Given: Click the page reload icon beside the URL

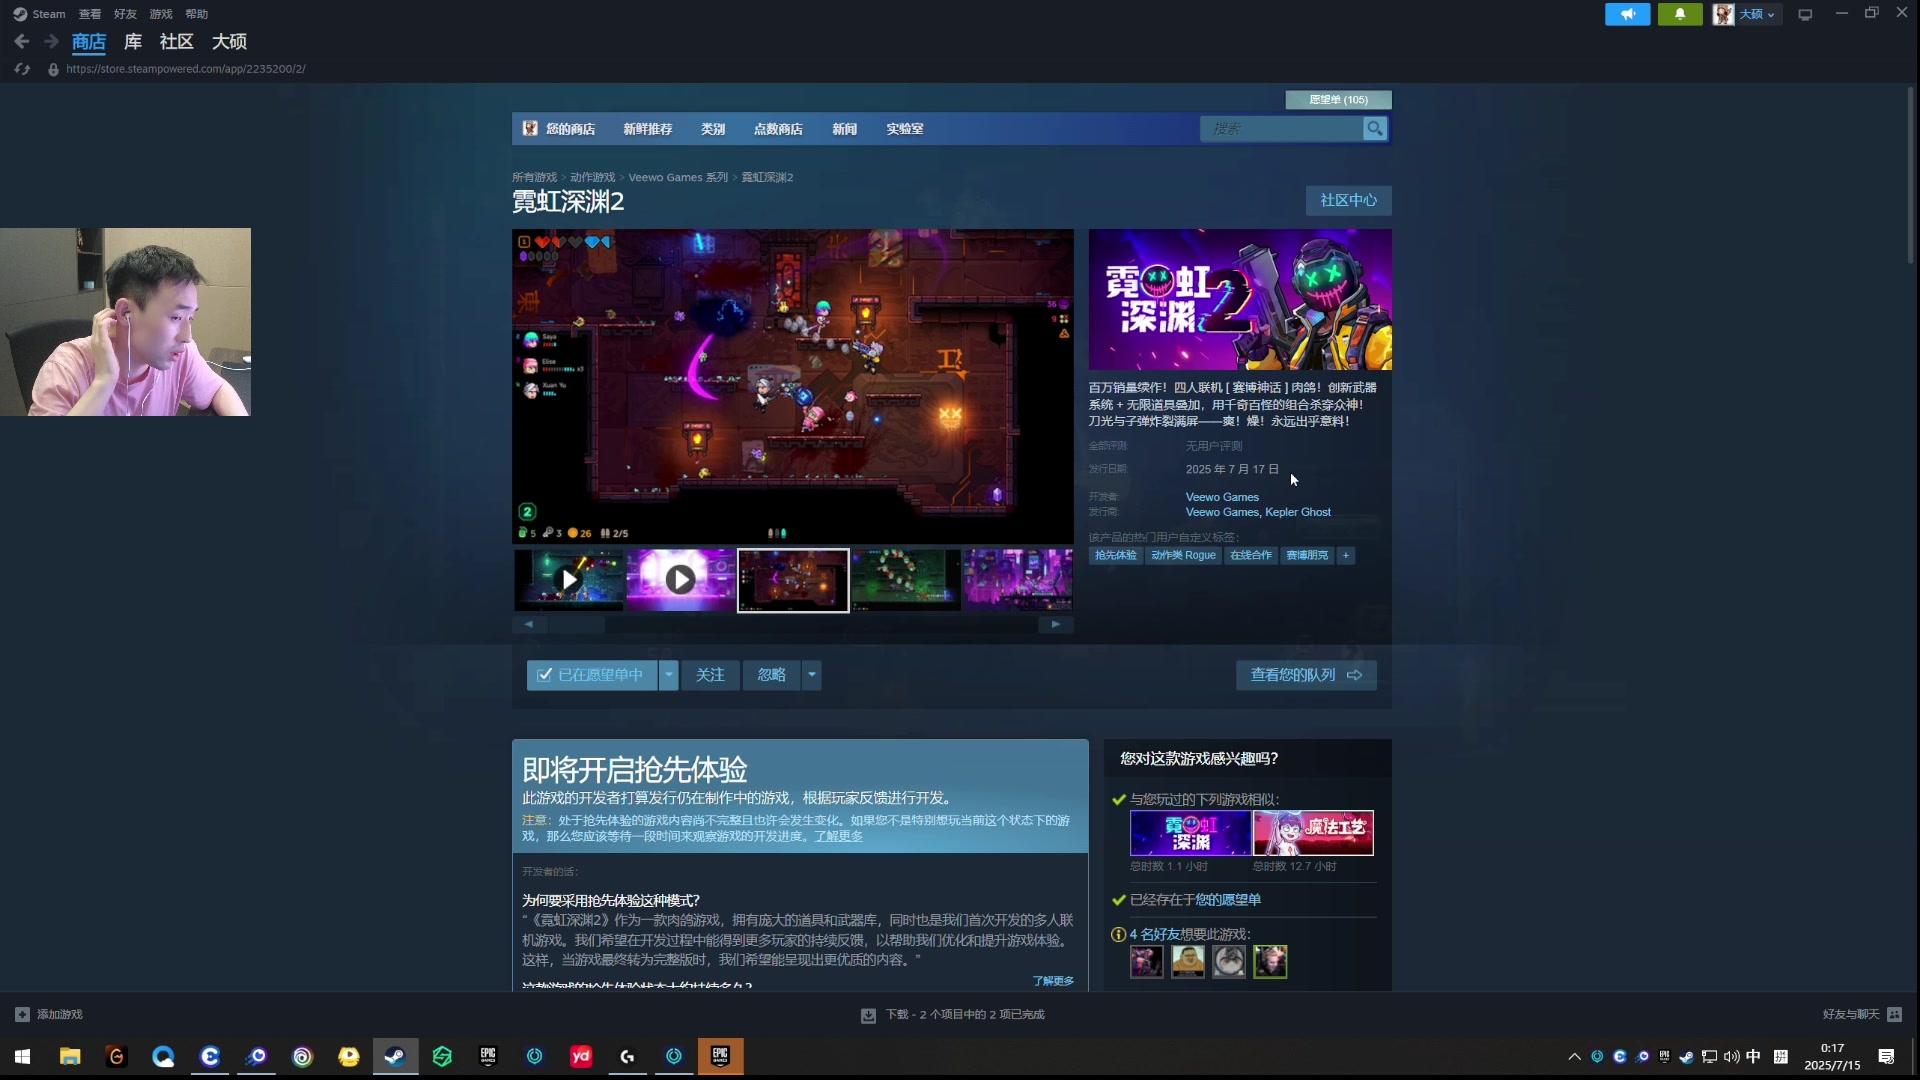Looking at the screenshot, I should coord(22,69).
